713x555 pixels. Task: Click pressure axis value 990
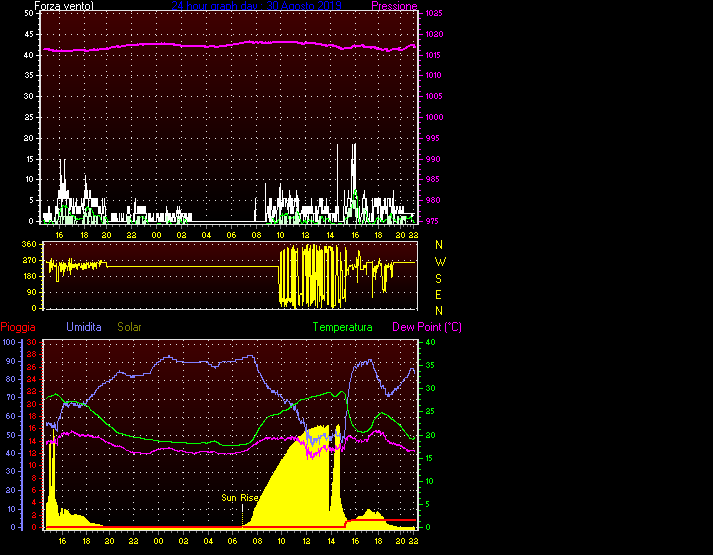tap(432, 159)
